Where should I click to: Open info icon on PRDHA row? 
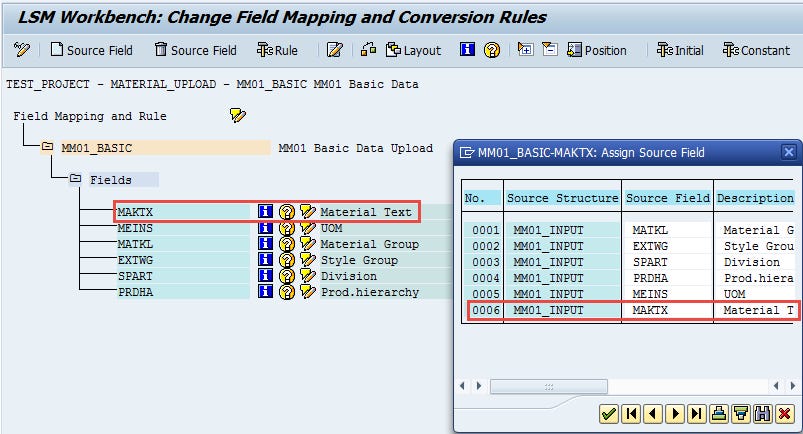point(265,291)
